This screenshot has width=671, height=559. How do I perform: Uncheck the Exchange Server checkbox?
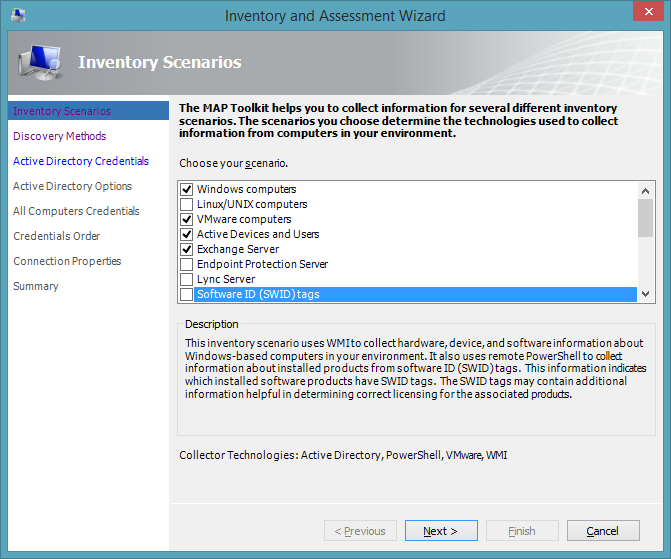187,249
